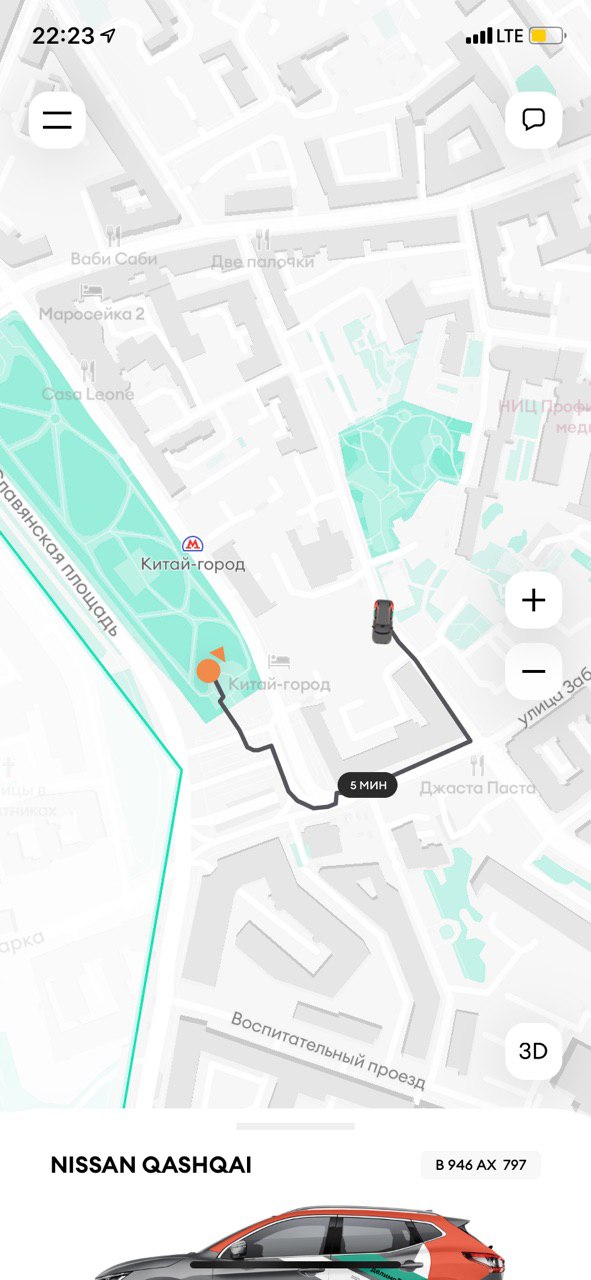Tap the license plate В 946 АХ 797
This screenshot has height=1280, width=591.
(x=480, y=1165)
